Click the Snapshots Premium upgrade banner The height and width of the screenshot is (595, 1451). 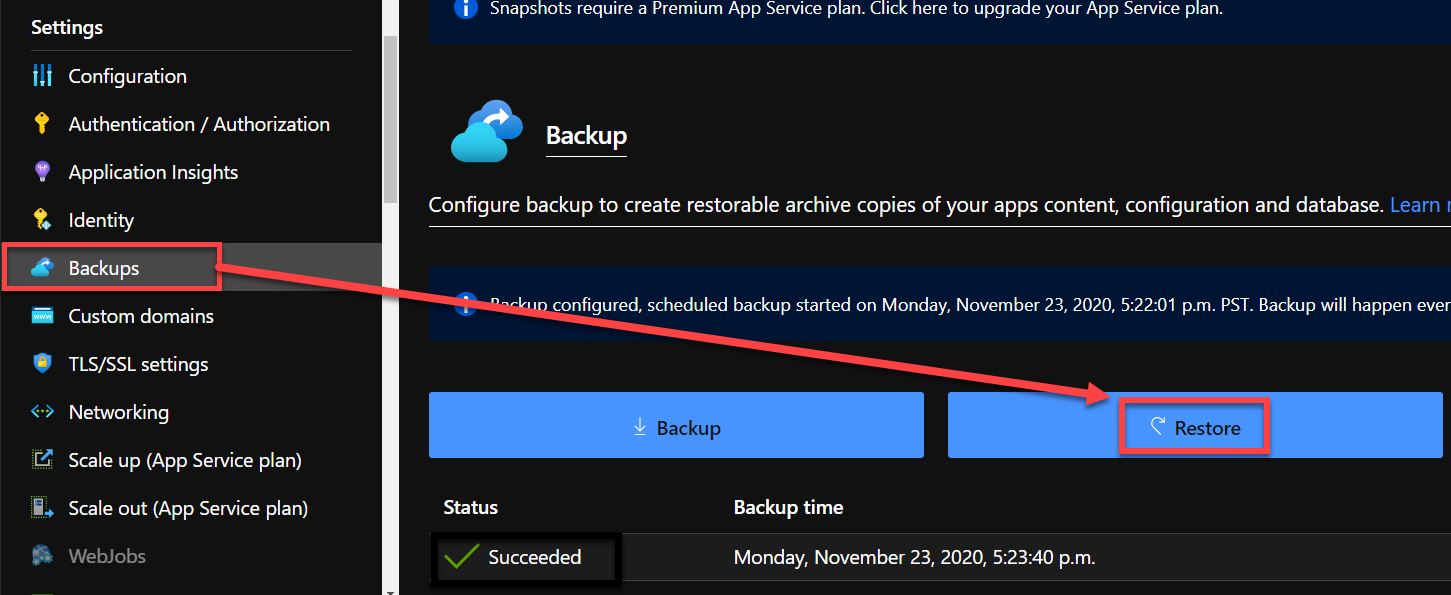[x=856, y=9]
